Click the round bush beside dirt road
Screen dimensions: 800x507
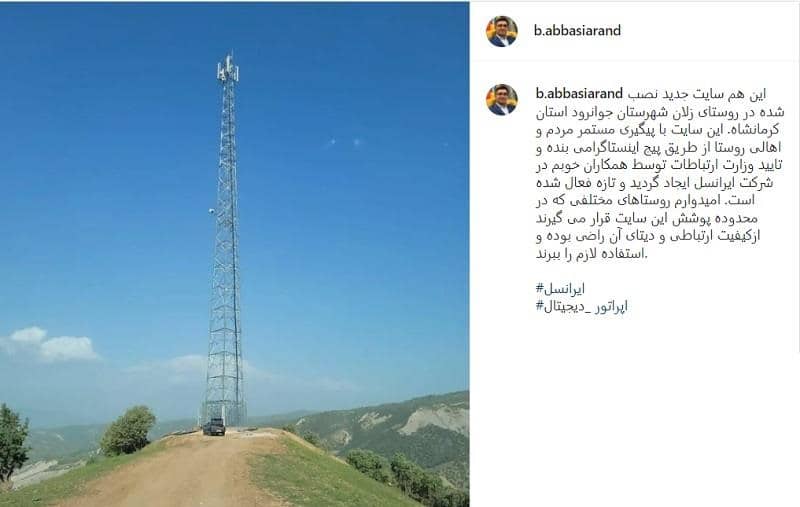click(x=128, y=430)
